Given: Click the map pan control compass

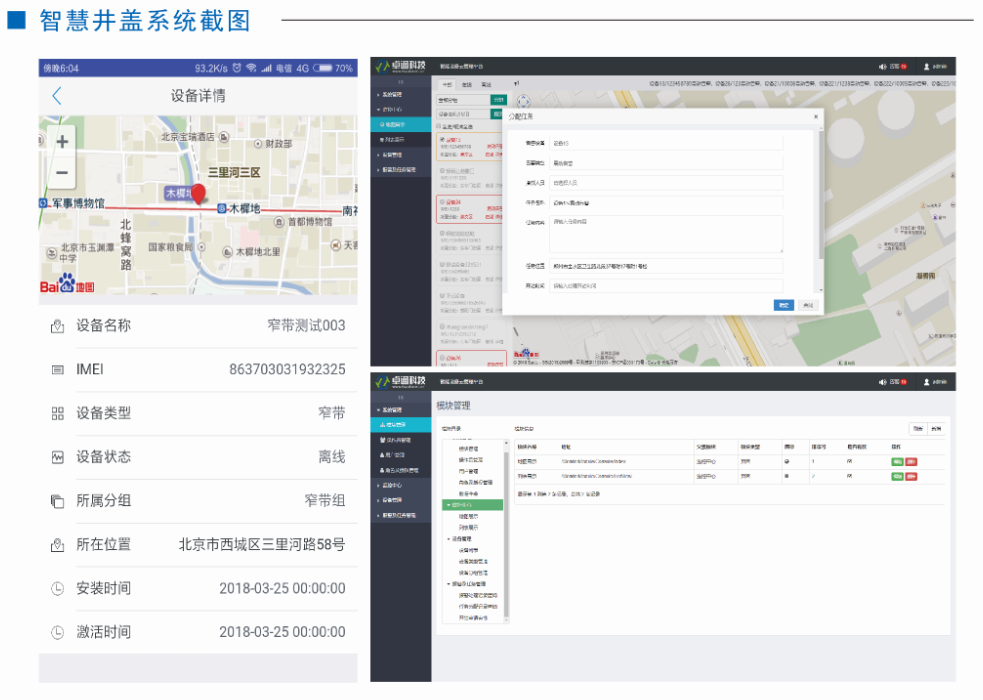Looking at the screenshot, I should coord(523,102).
